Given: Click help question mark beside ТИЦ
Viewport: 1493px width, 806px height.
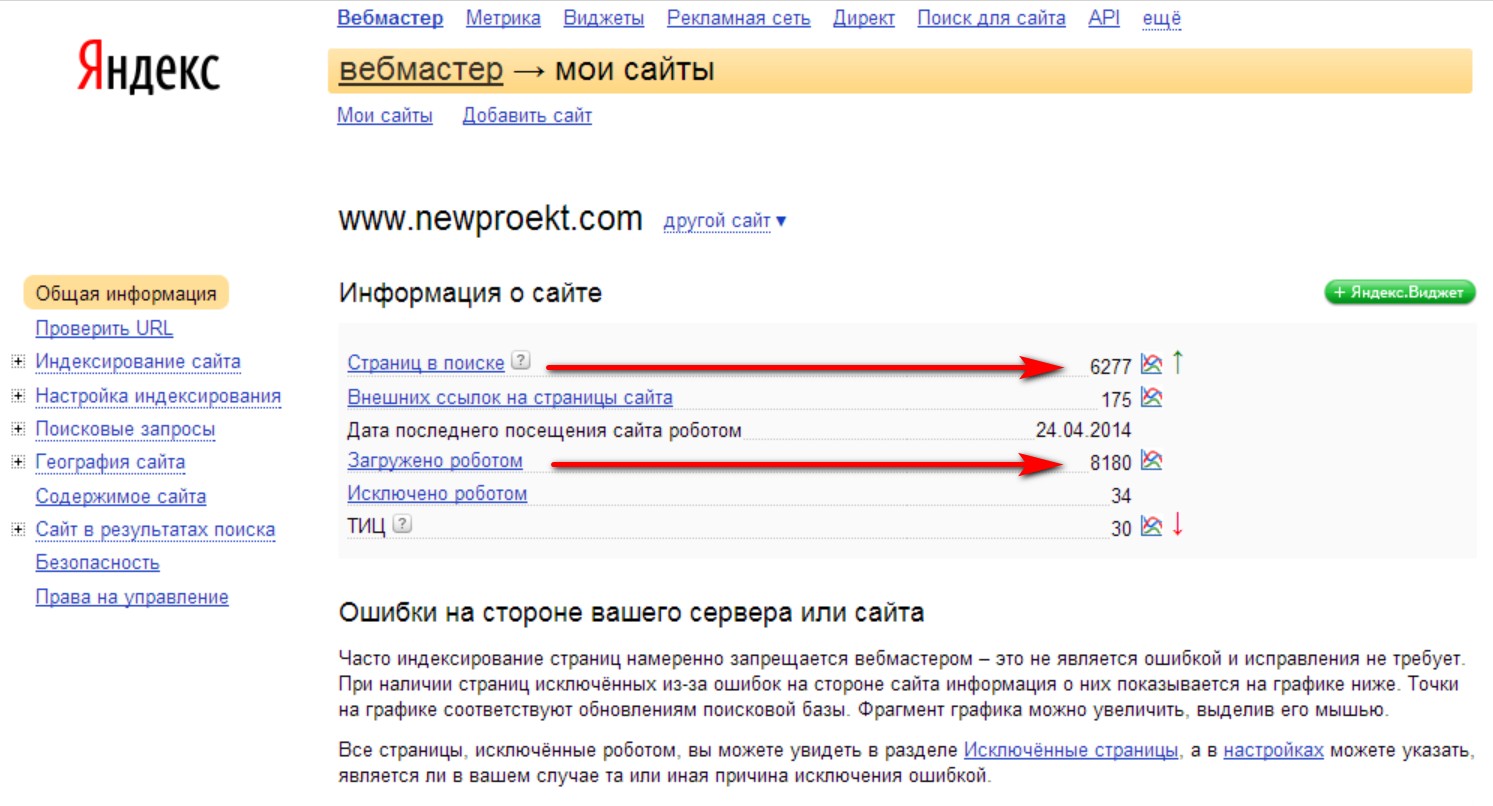Looking at the screenshot, I should pos(402,524).
